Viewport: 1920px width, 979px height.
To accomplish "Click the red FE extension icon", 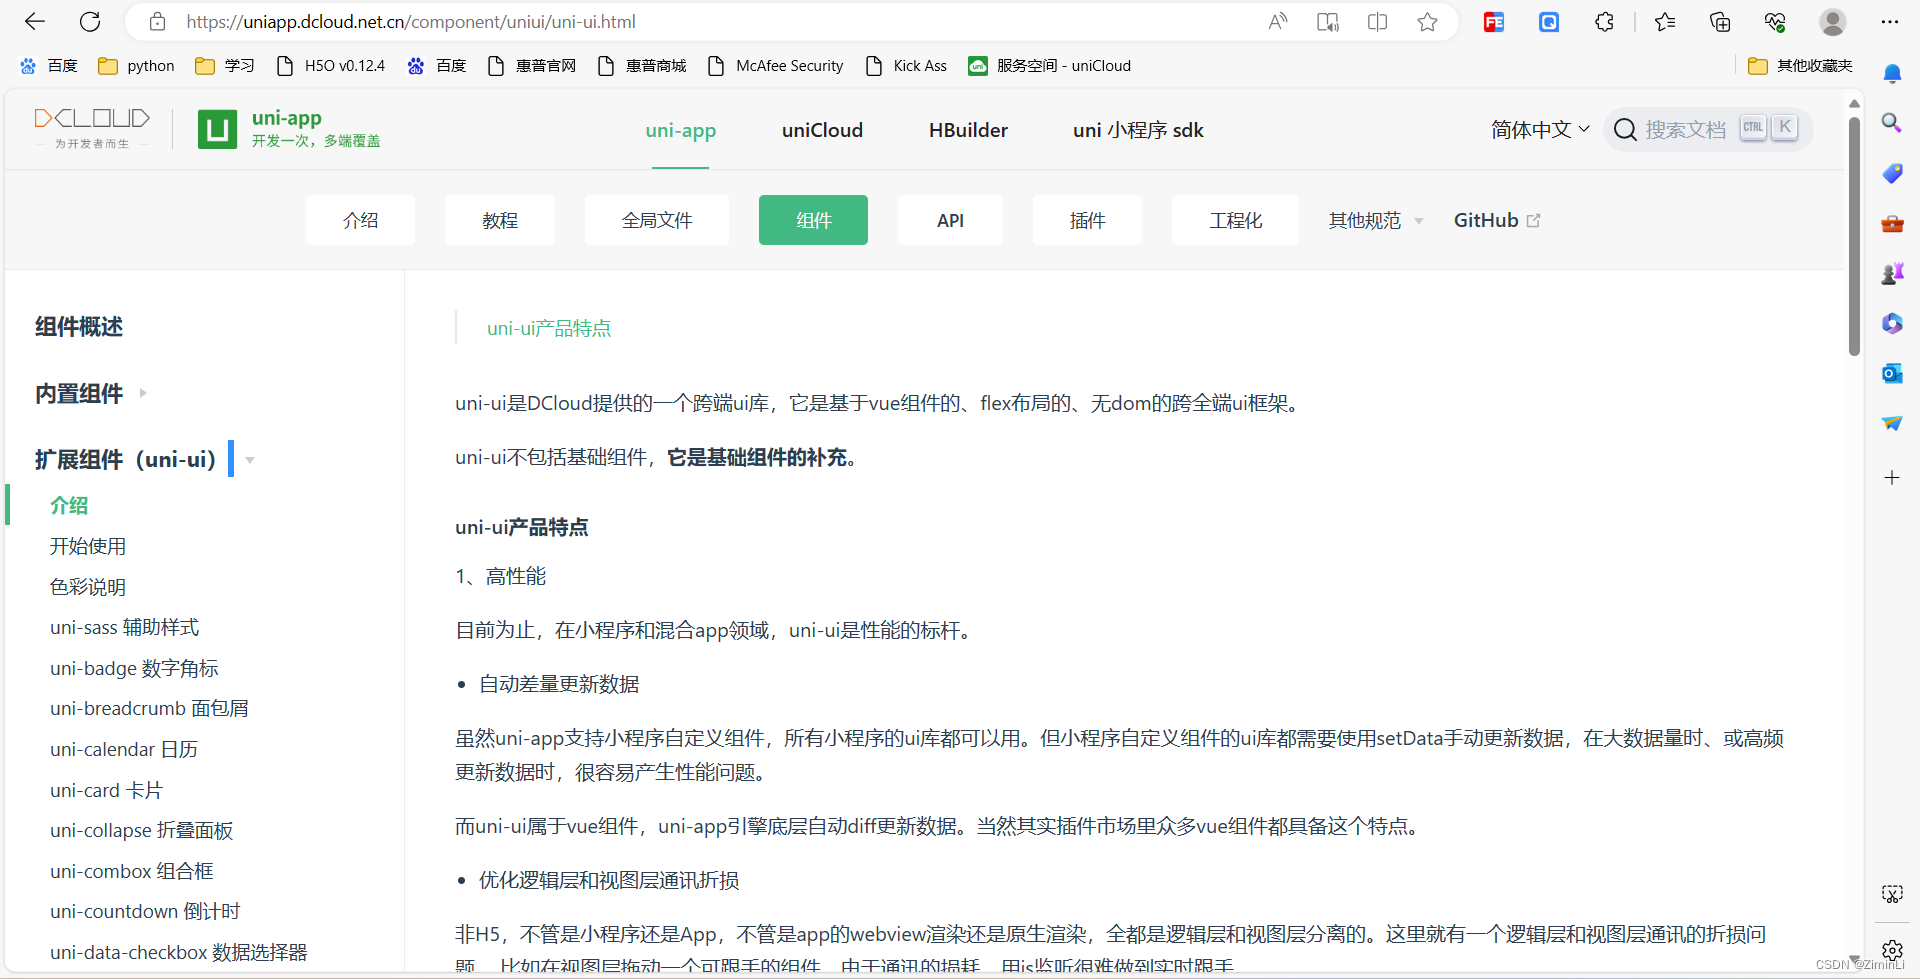I will click(1494, 22).
